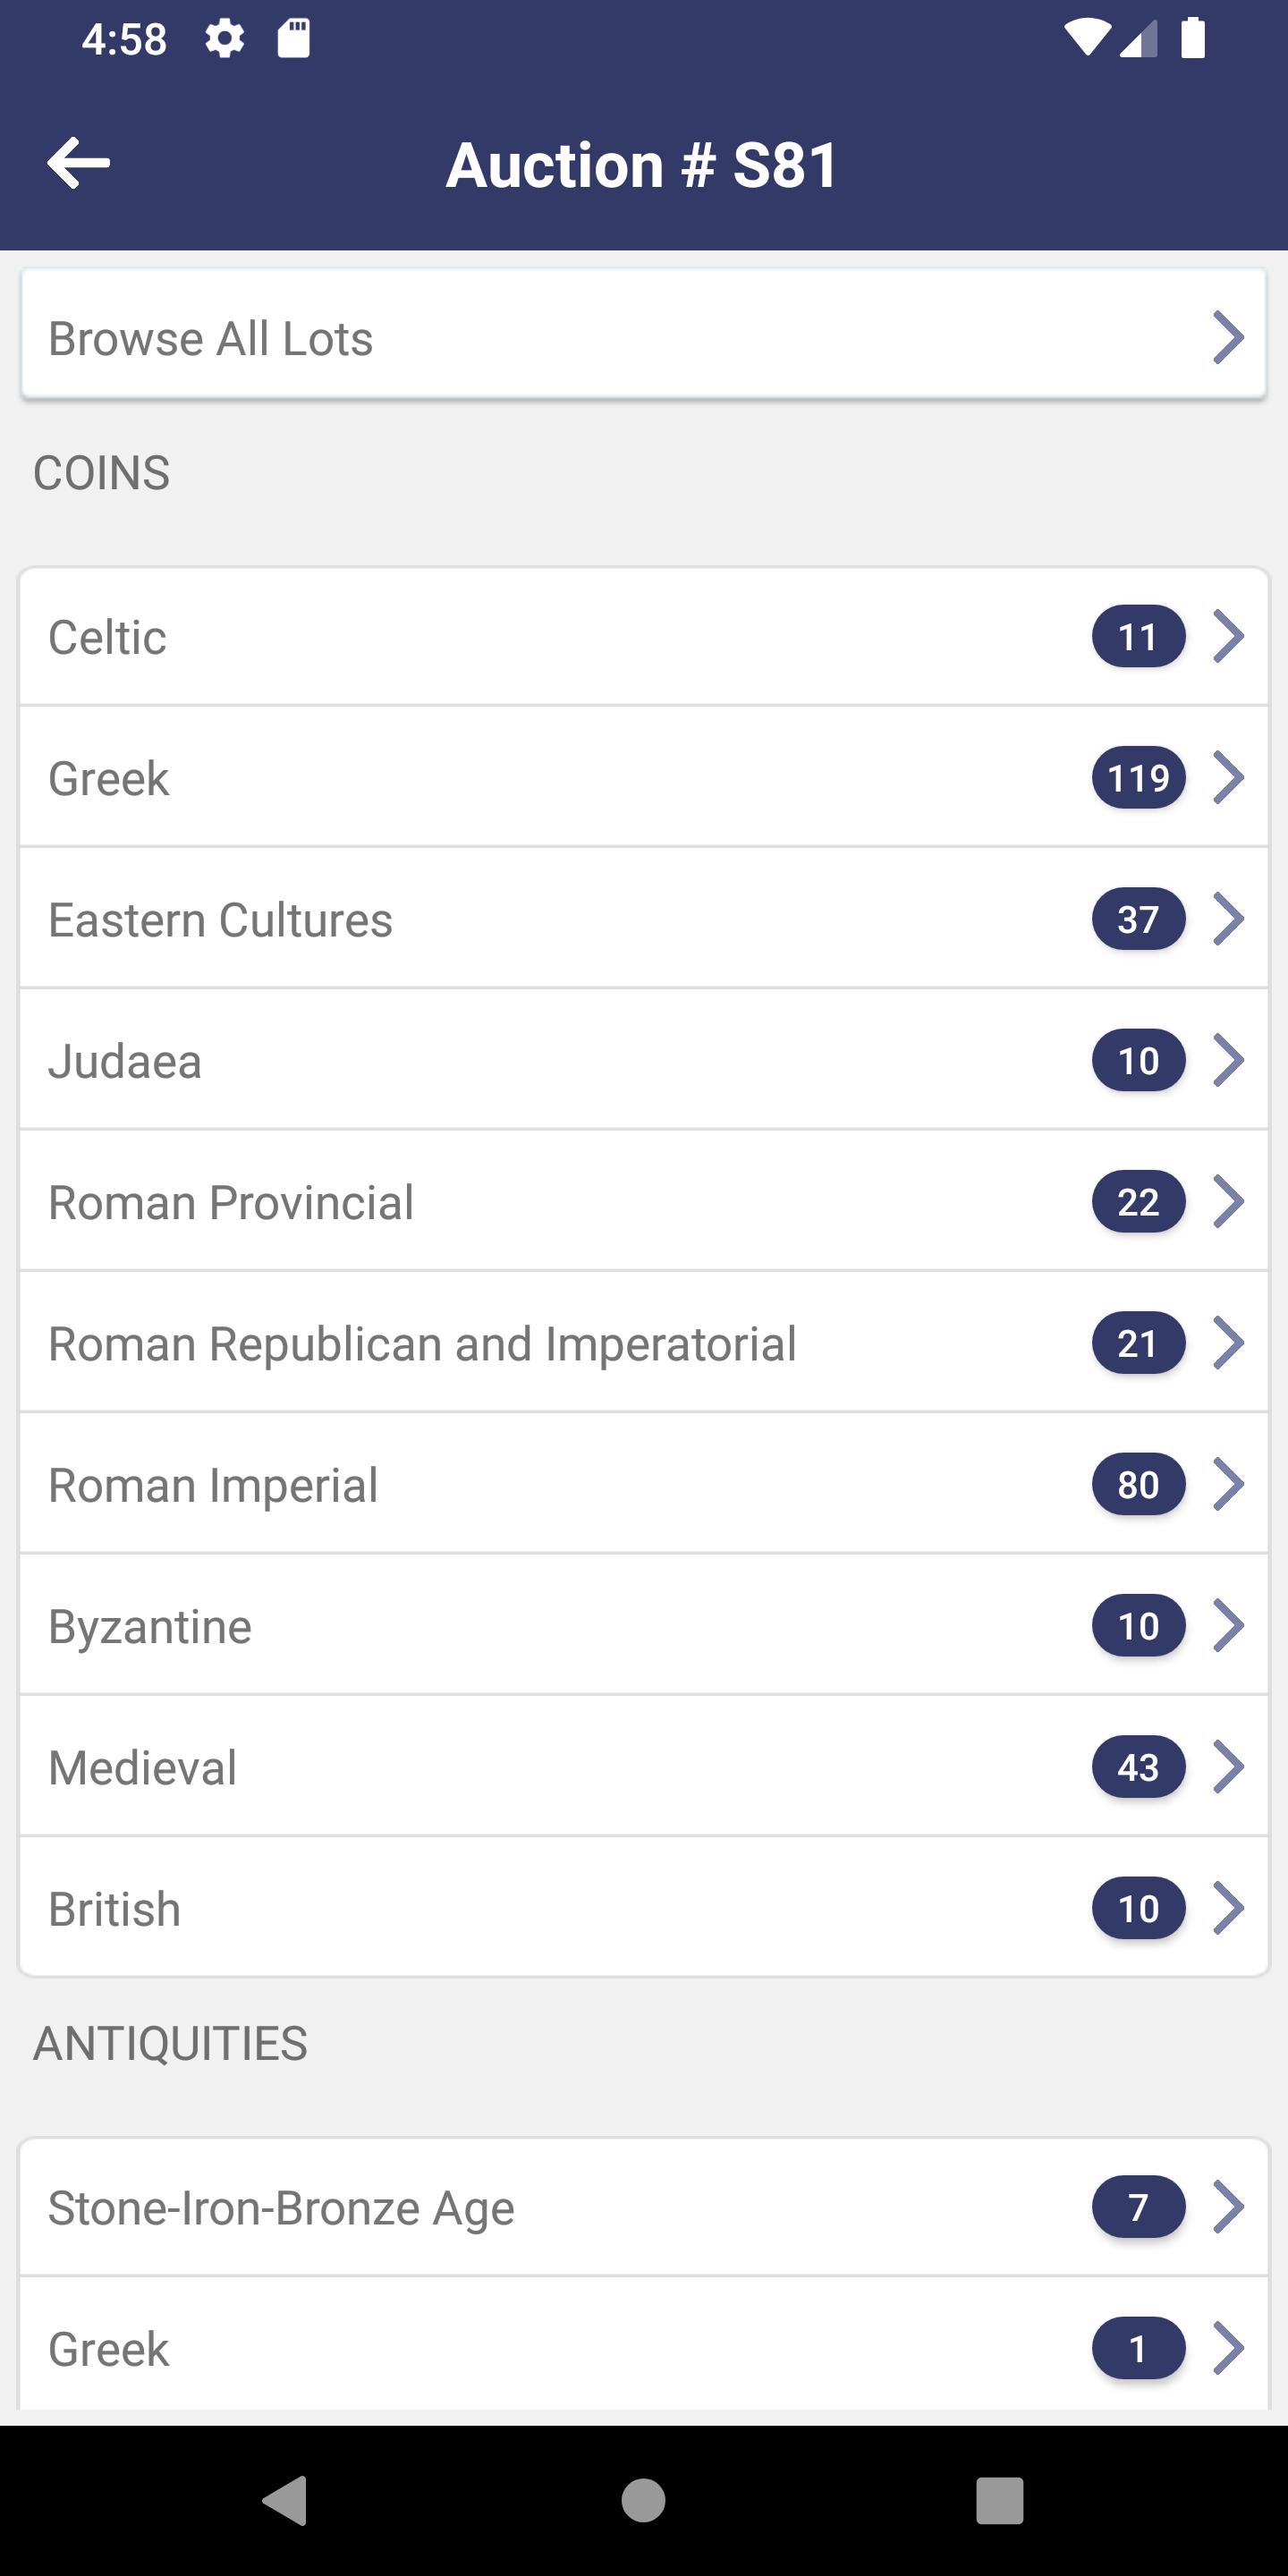Open the British category chevron
The width and height of the screenshot is (1288, 2576).
[x=1228, y=1908]
